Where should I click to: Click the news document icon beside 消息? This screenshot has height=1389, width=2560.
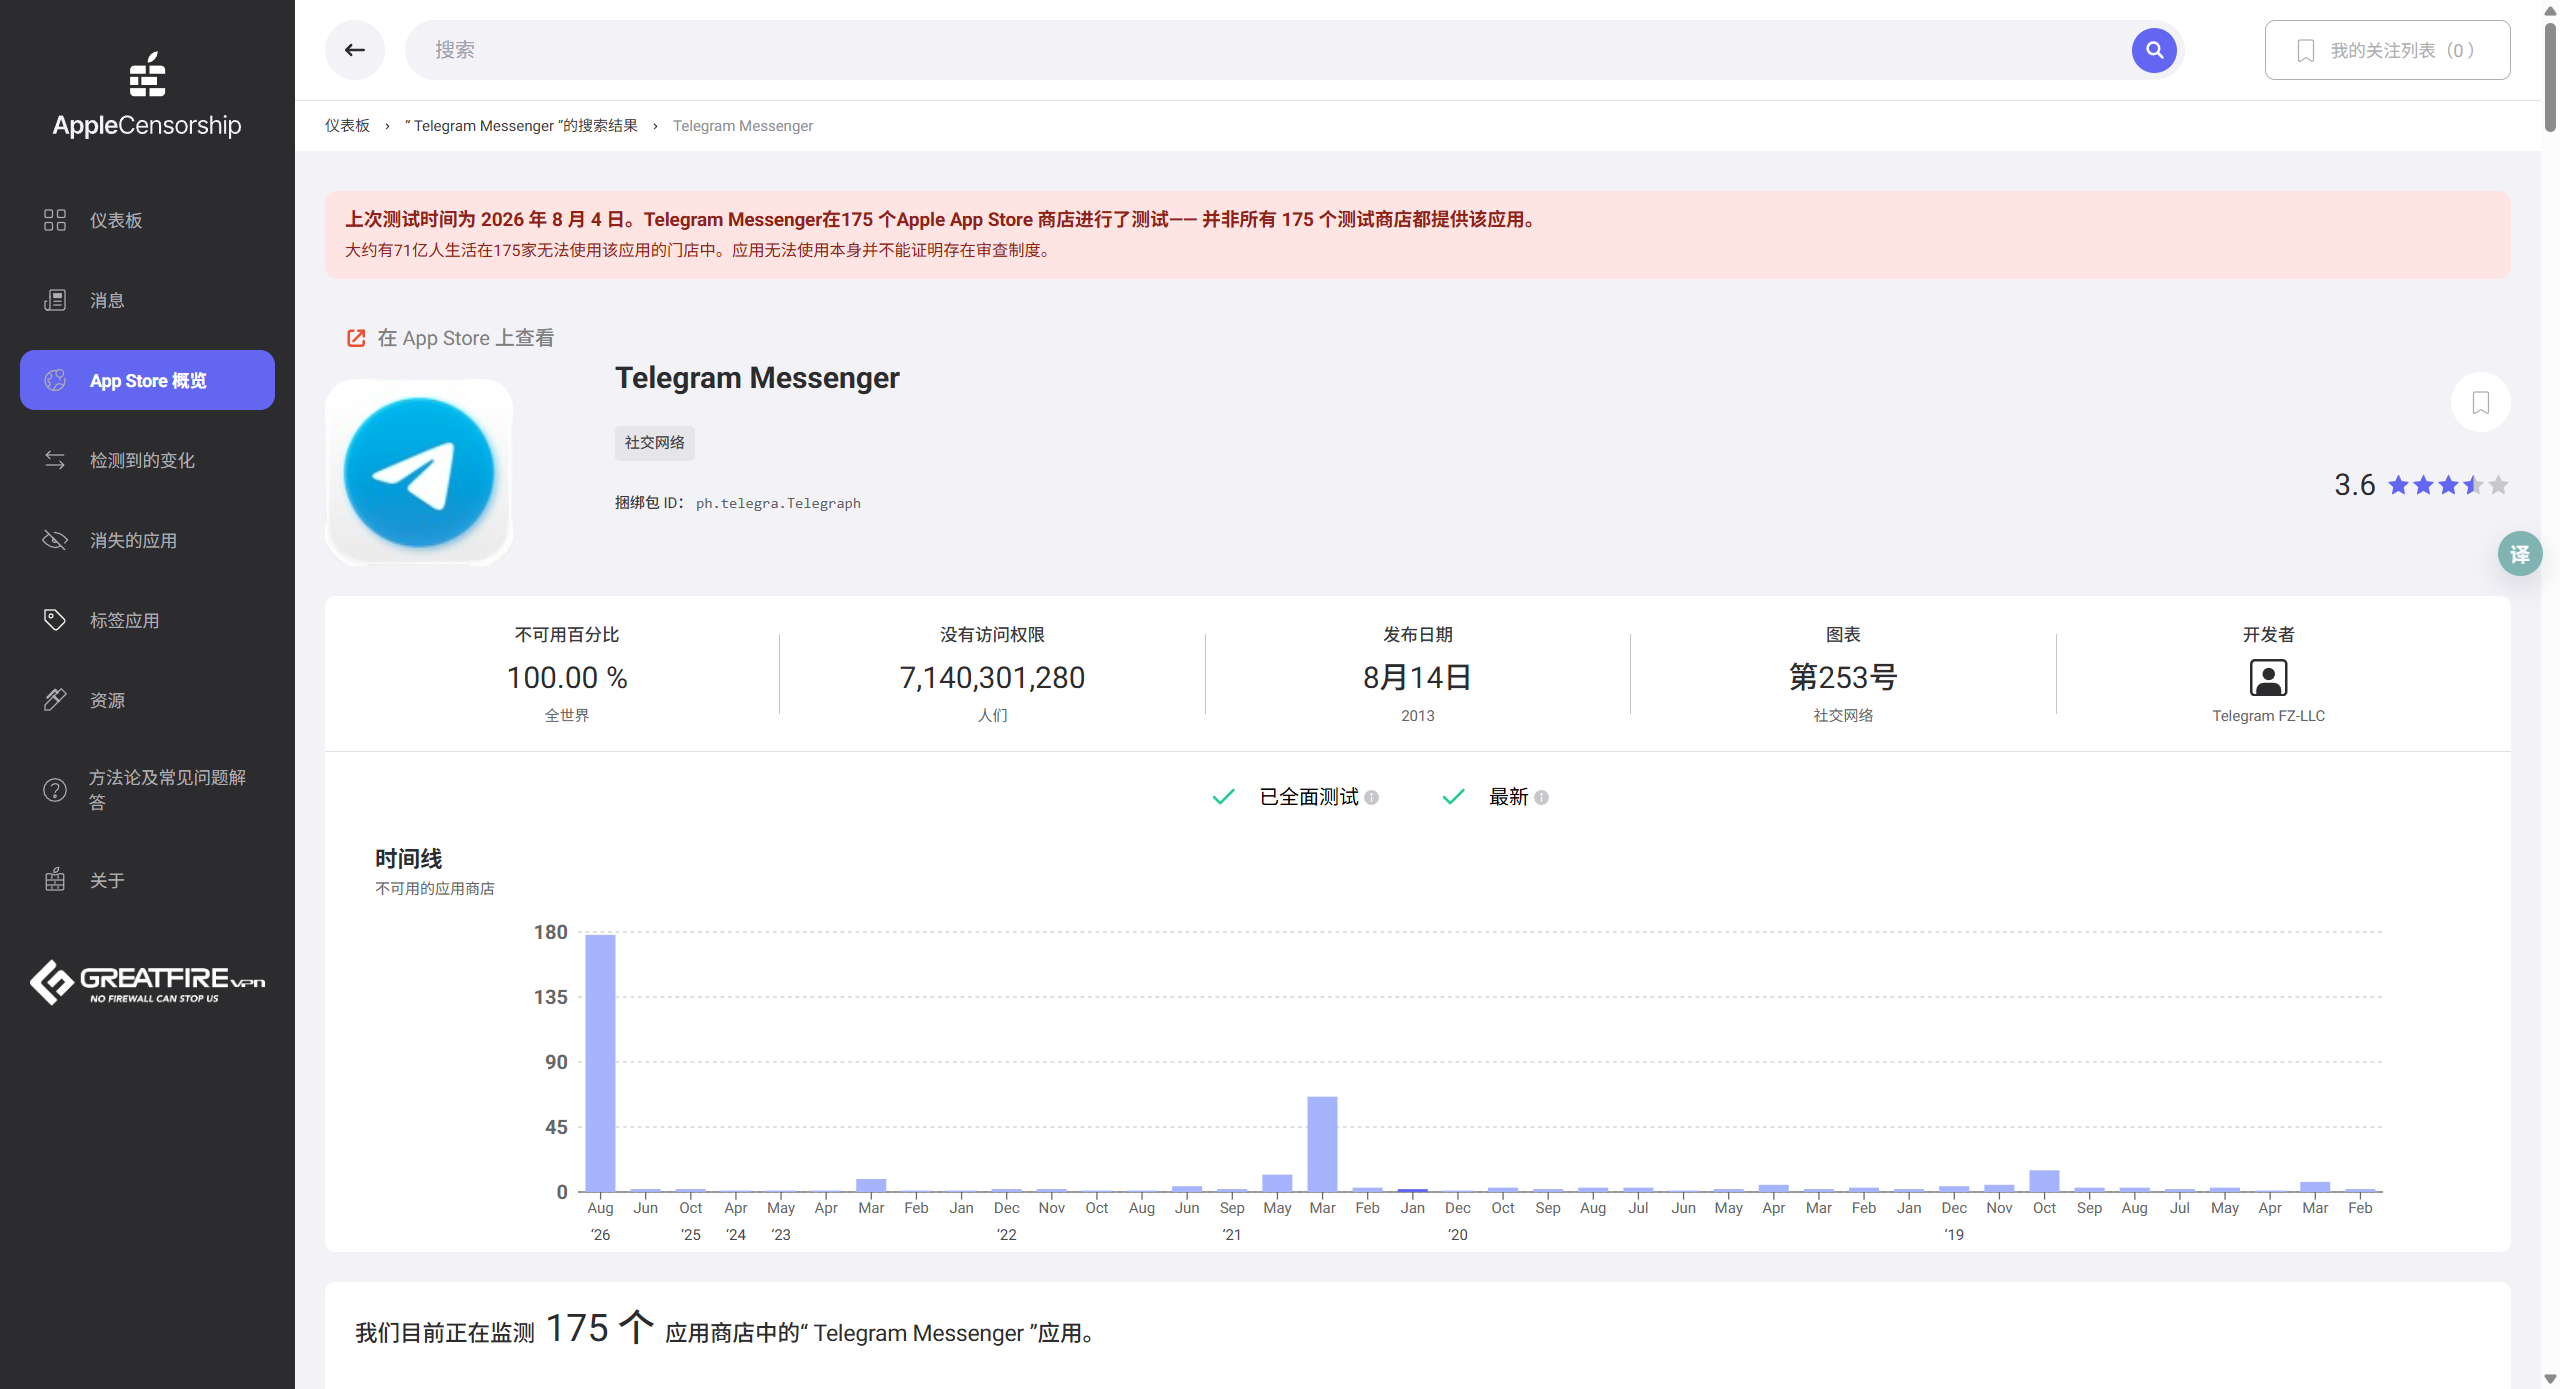tap(55, 300)
